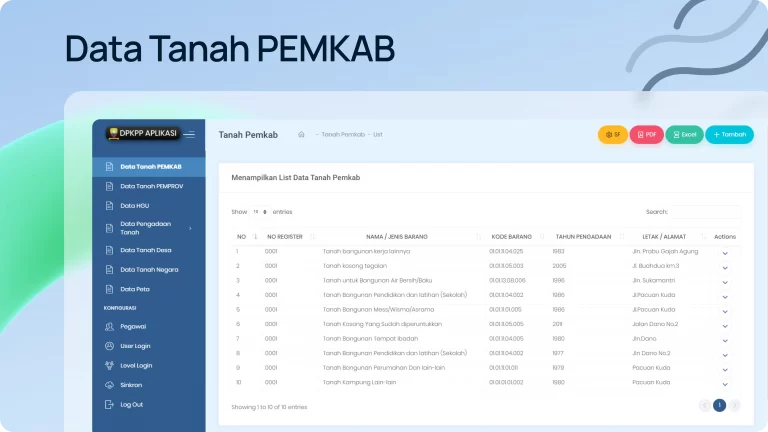The height and width of the screenshot is (432, 768).
Task: Sort by the NO column arrows
Action: tap(255, 237)
